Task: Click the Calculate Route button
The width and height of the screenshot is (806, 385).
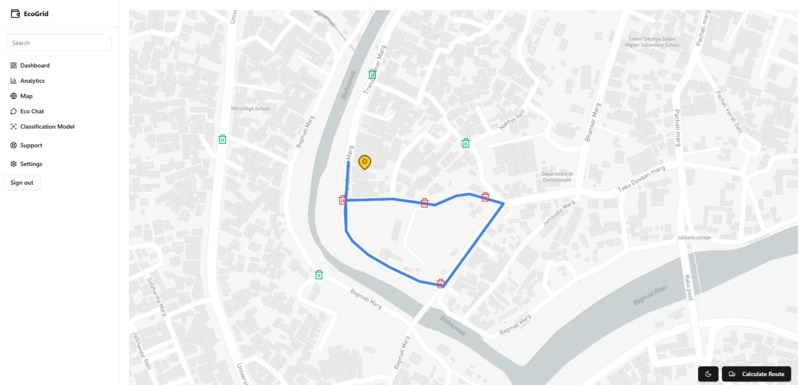Action: [756, 374]
